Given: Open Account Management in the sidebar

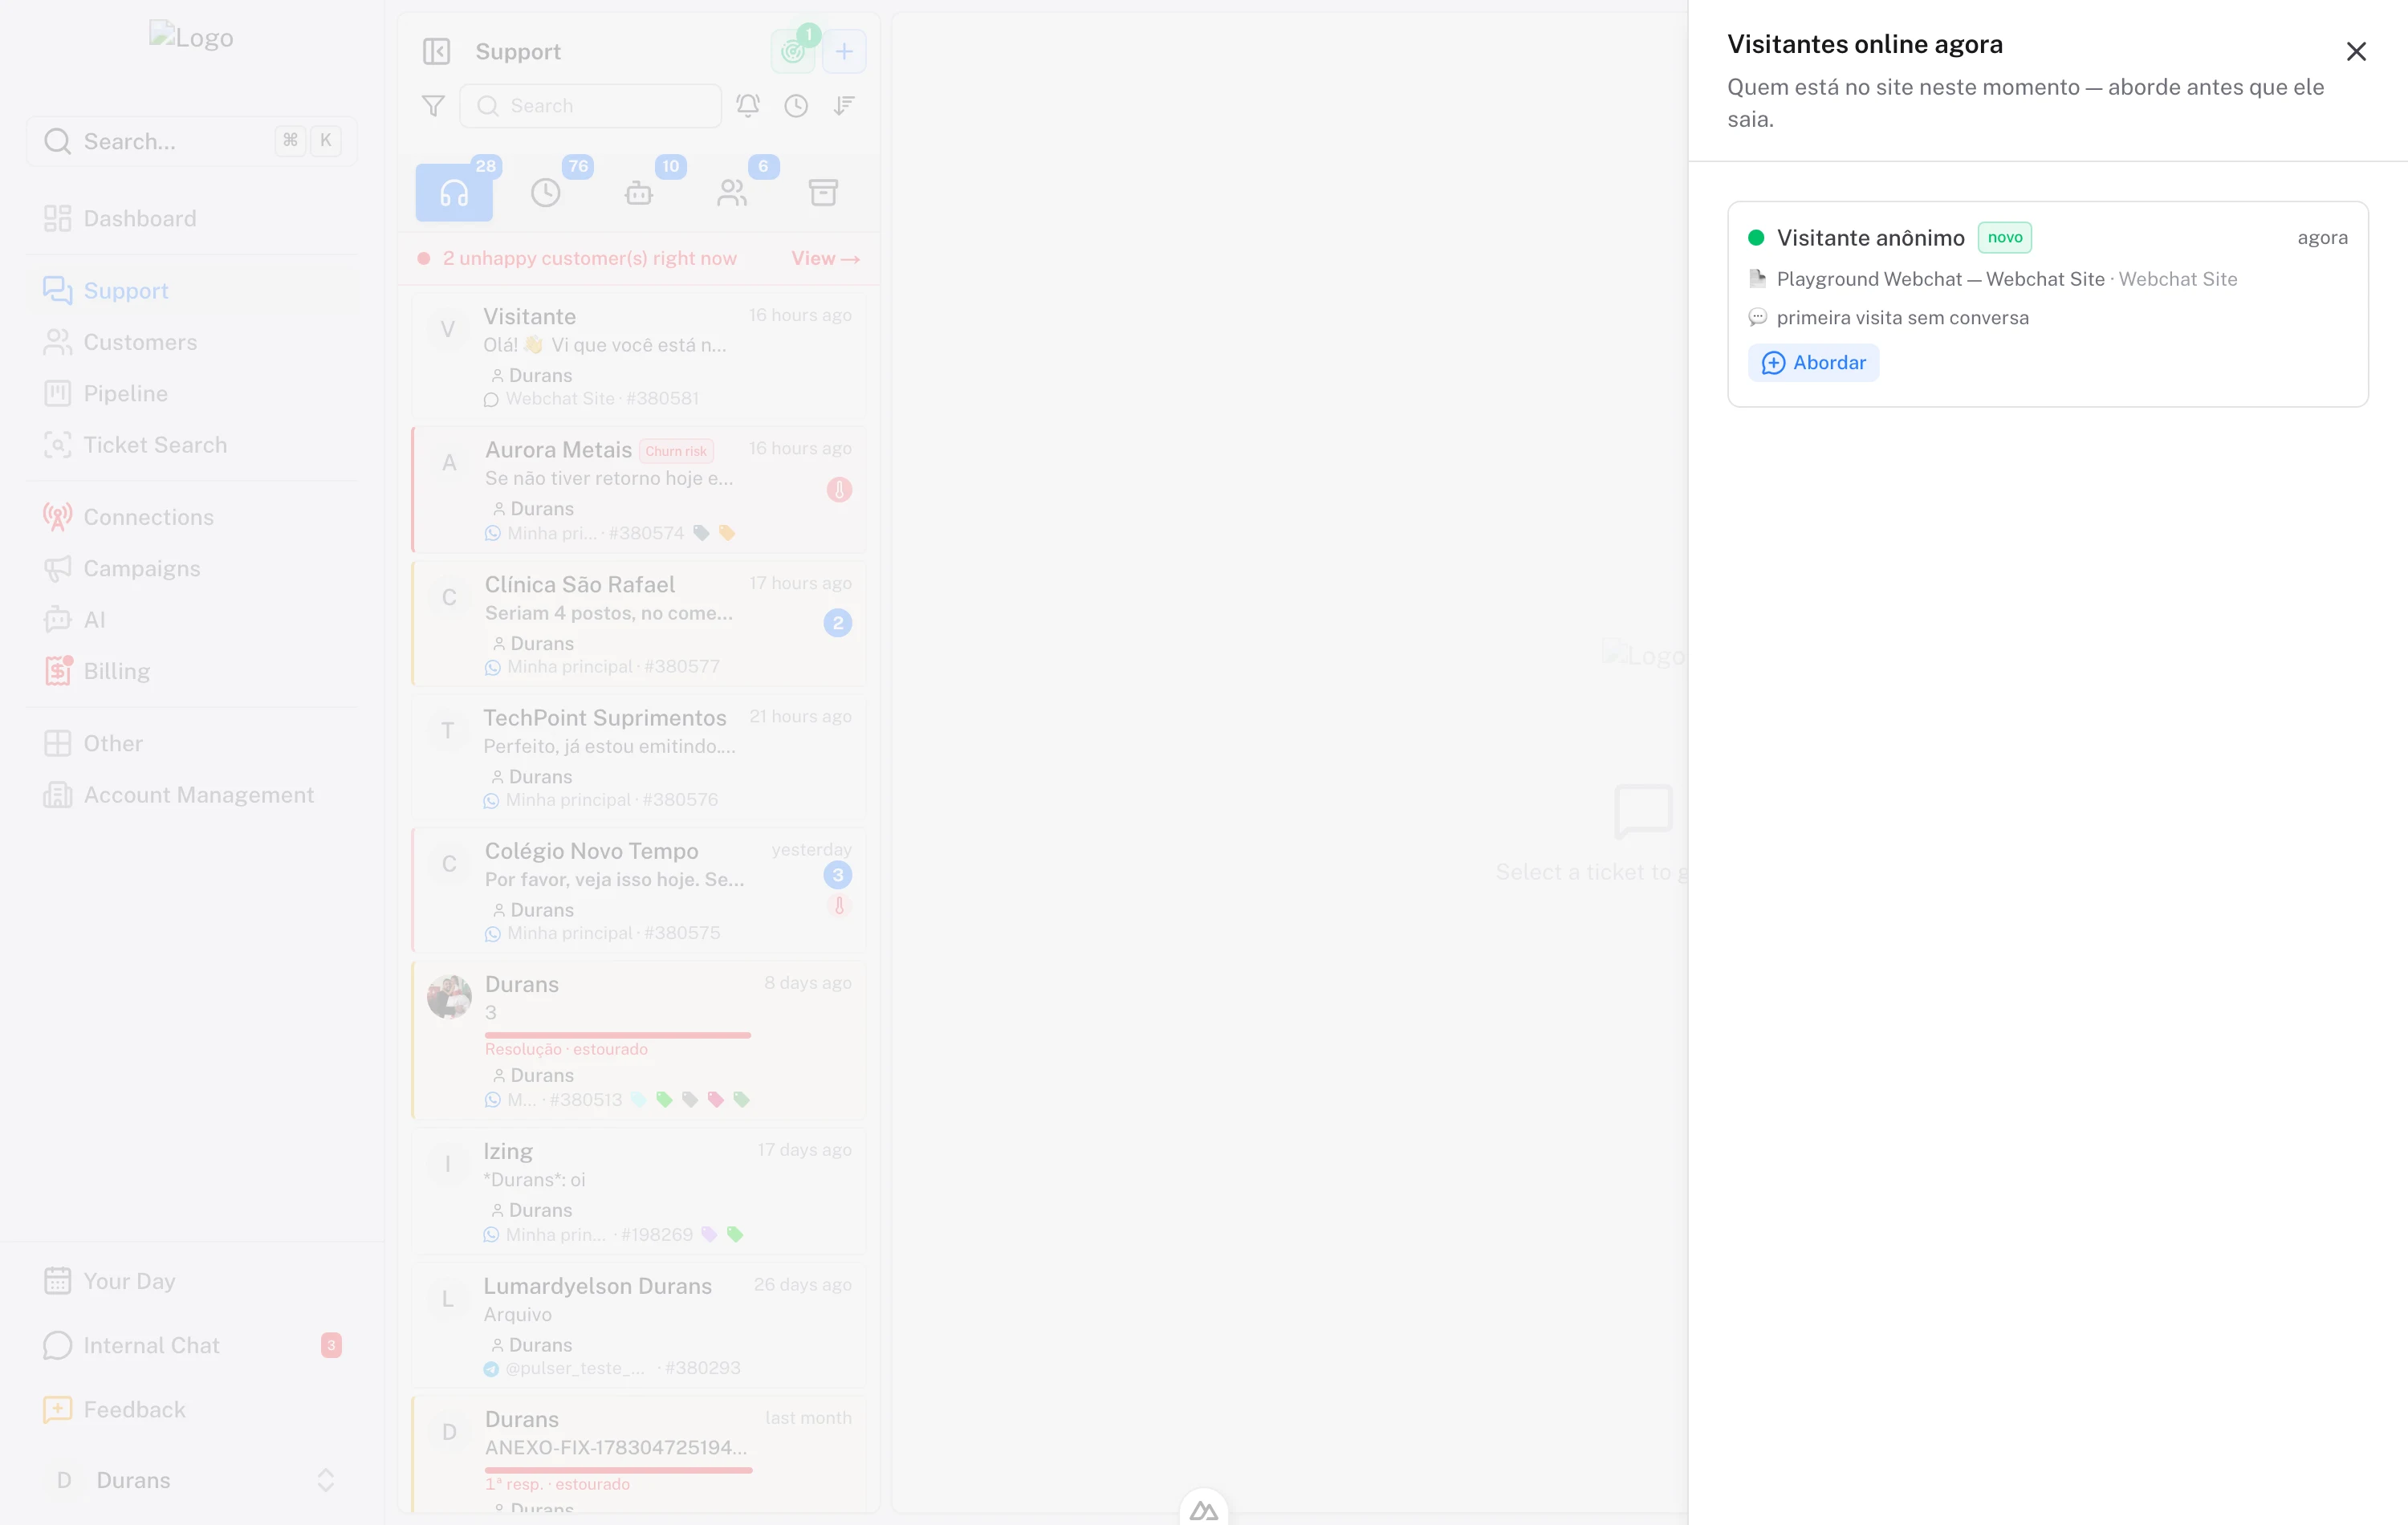Looking at the screenshot, I should (x=192, y=795).
